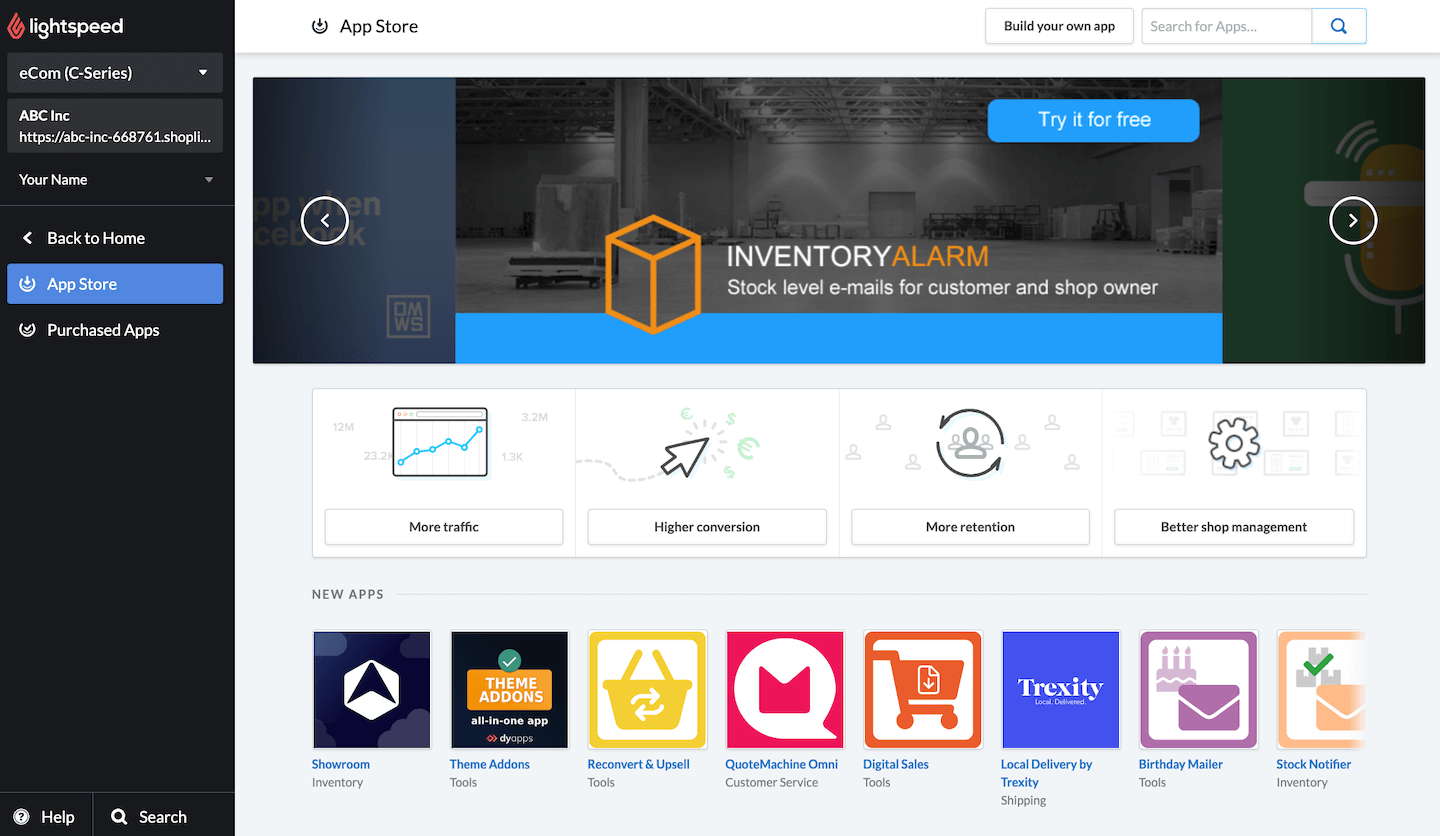1440x836 pixels.
Task: Select More traffic category
Action: [444, 527]
